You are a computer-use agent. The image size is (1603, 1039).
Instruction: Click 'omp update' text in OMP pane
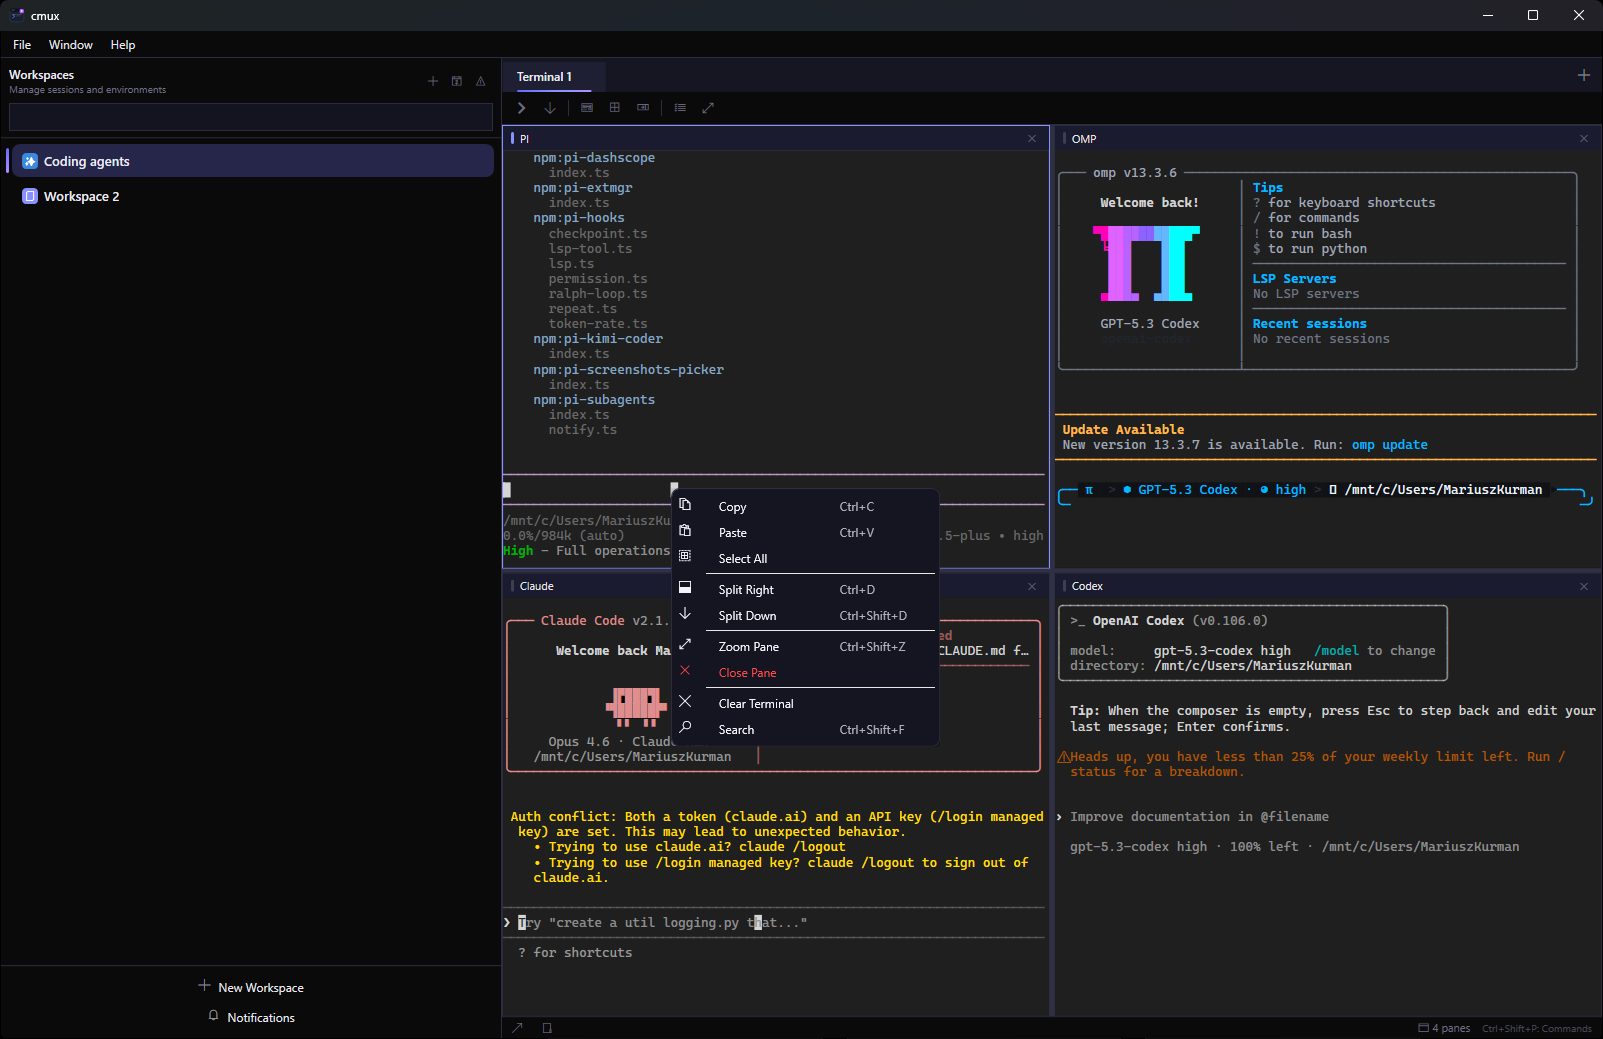(1389, 445)
